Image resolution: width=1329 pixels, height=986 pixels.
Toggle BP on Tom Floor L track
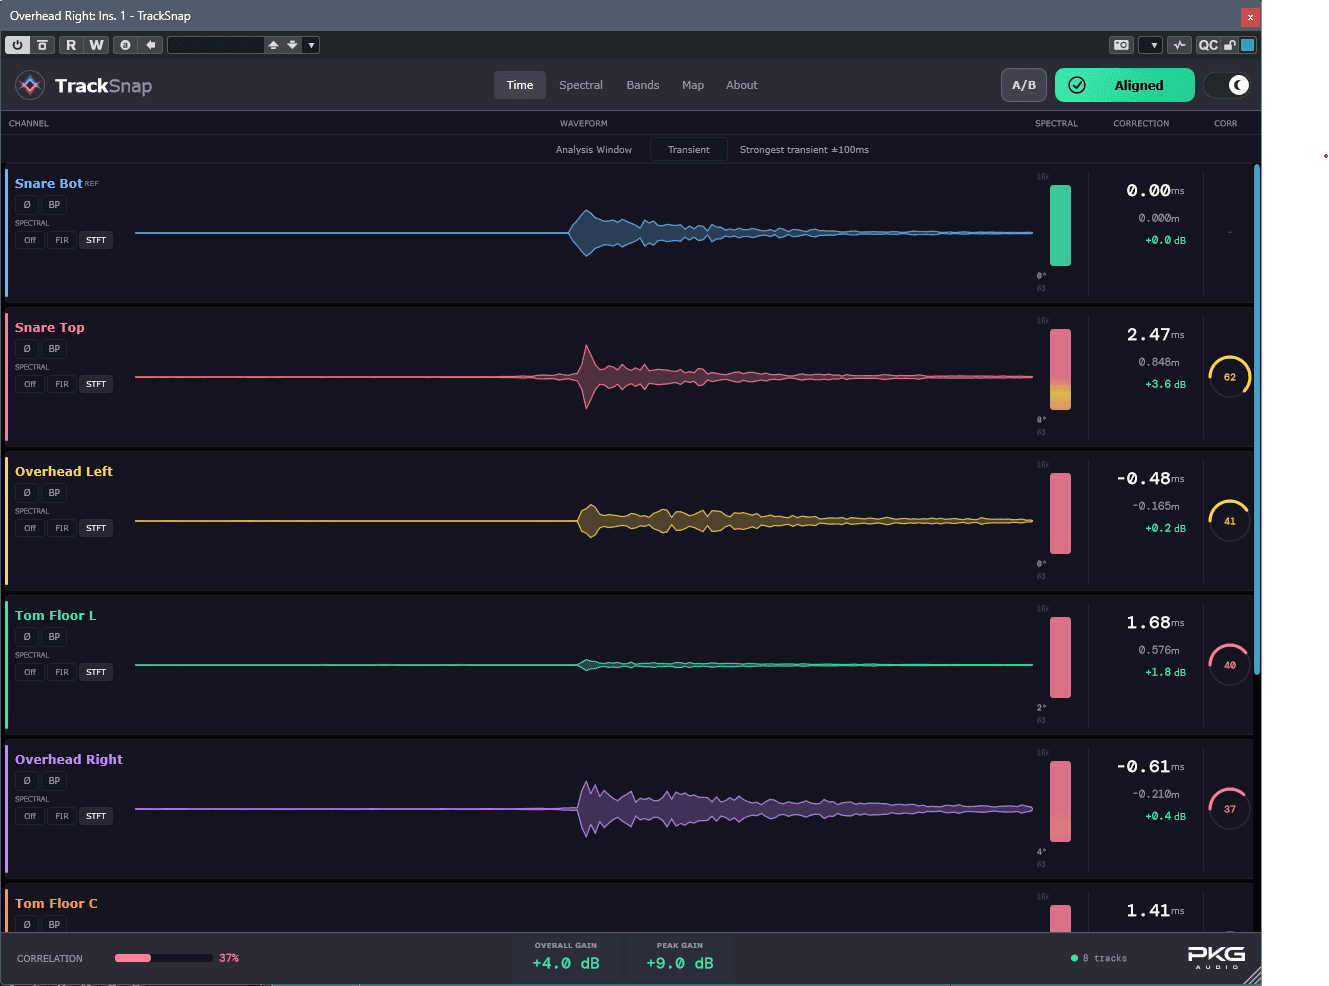click(54, 636)
